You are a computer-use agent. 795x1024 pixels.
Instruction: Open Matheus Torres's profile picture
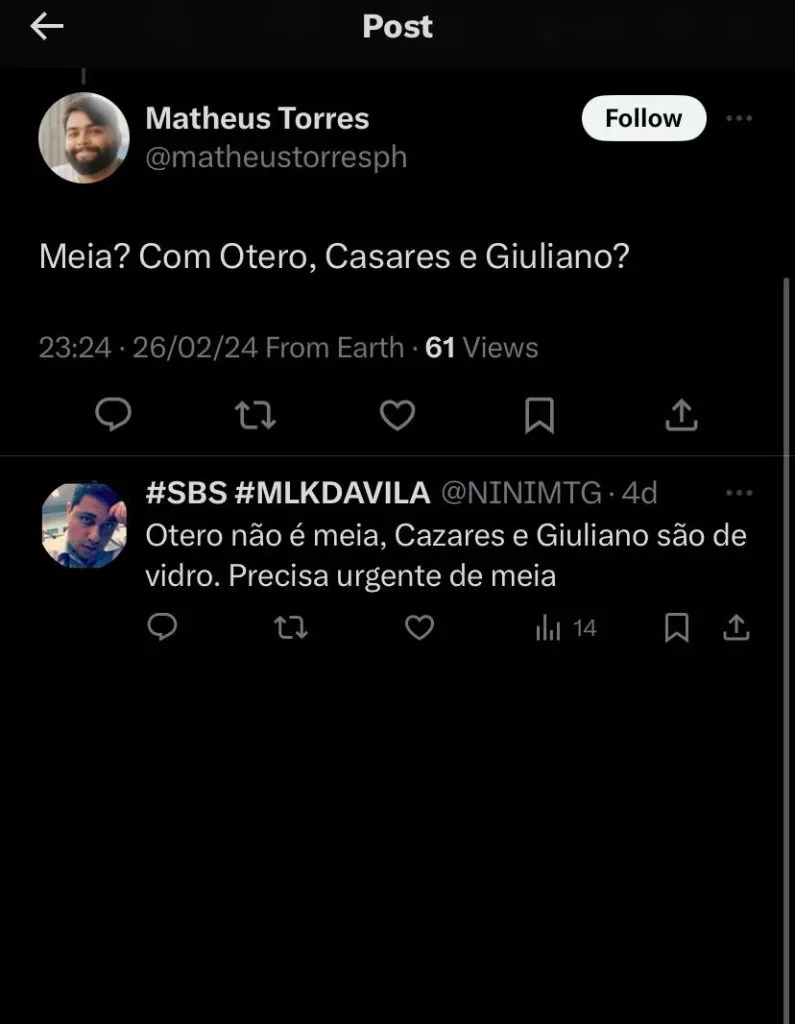(x=84, y=138)
